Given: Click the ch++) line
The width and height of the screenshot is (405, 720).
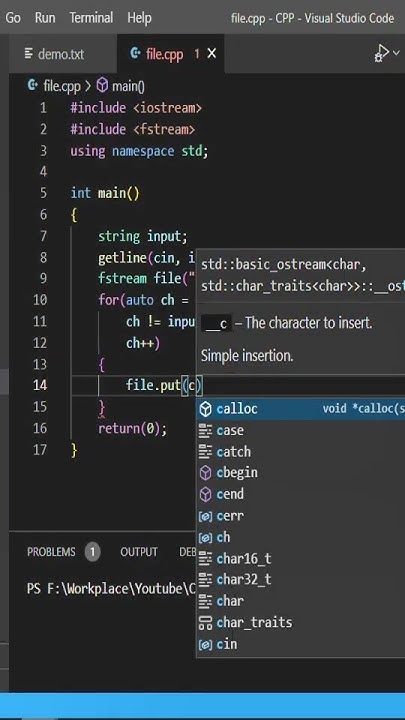Looking at the screenshot, I should 143,343.
